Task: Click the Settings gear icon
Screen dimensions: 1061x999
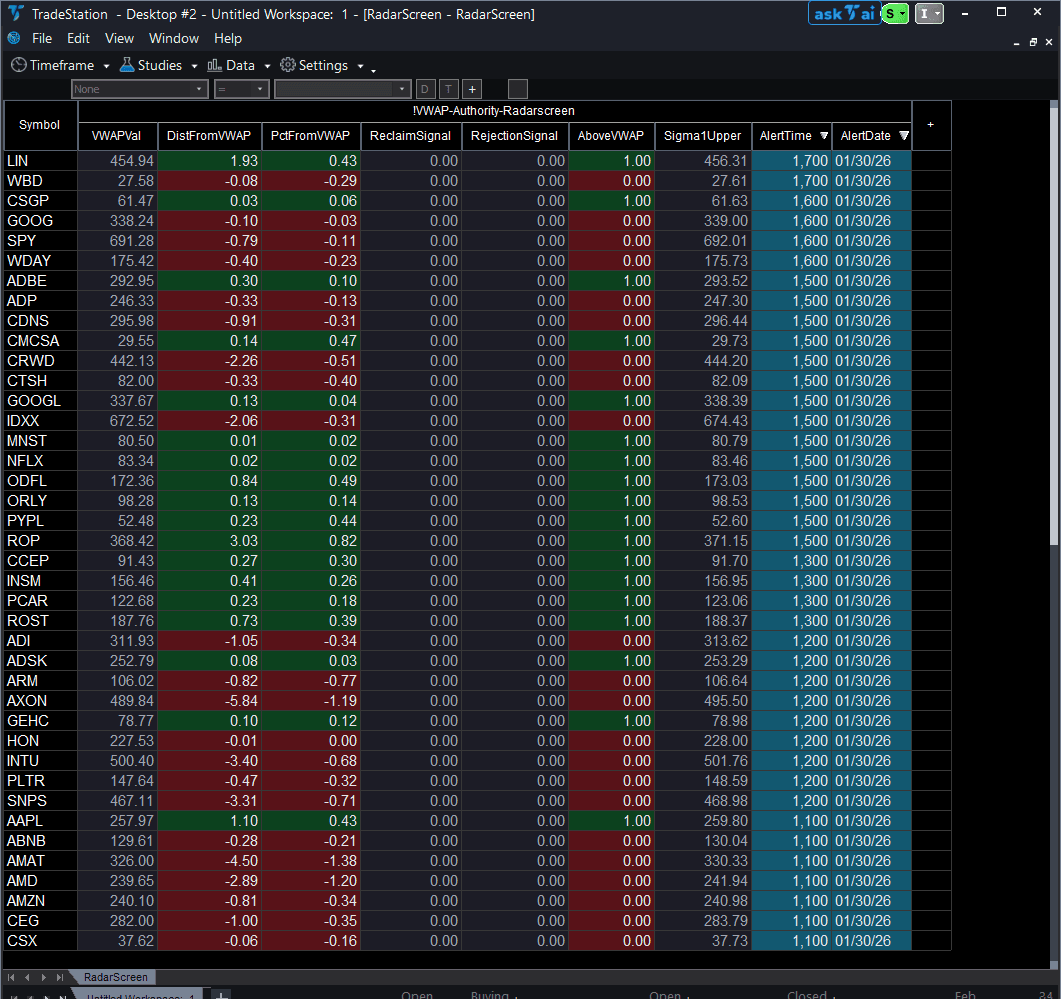Action: (288, 64)
